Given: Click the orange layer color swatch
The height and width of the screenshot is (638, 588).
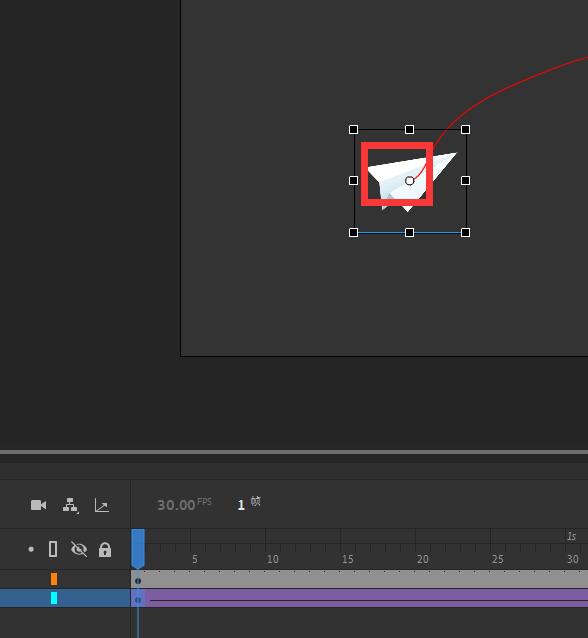Looking at the screenshot, I should [54, 579].
